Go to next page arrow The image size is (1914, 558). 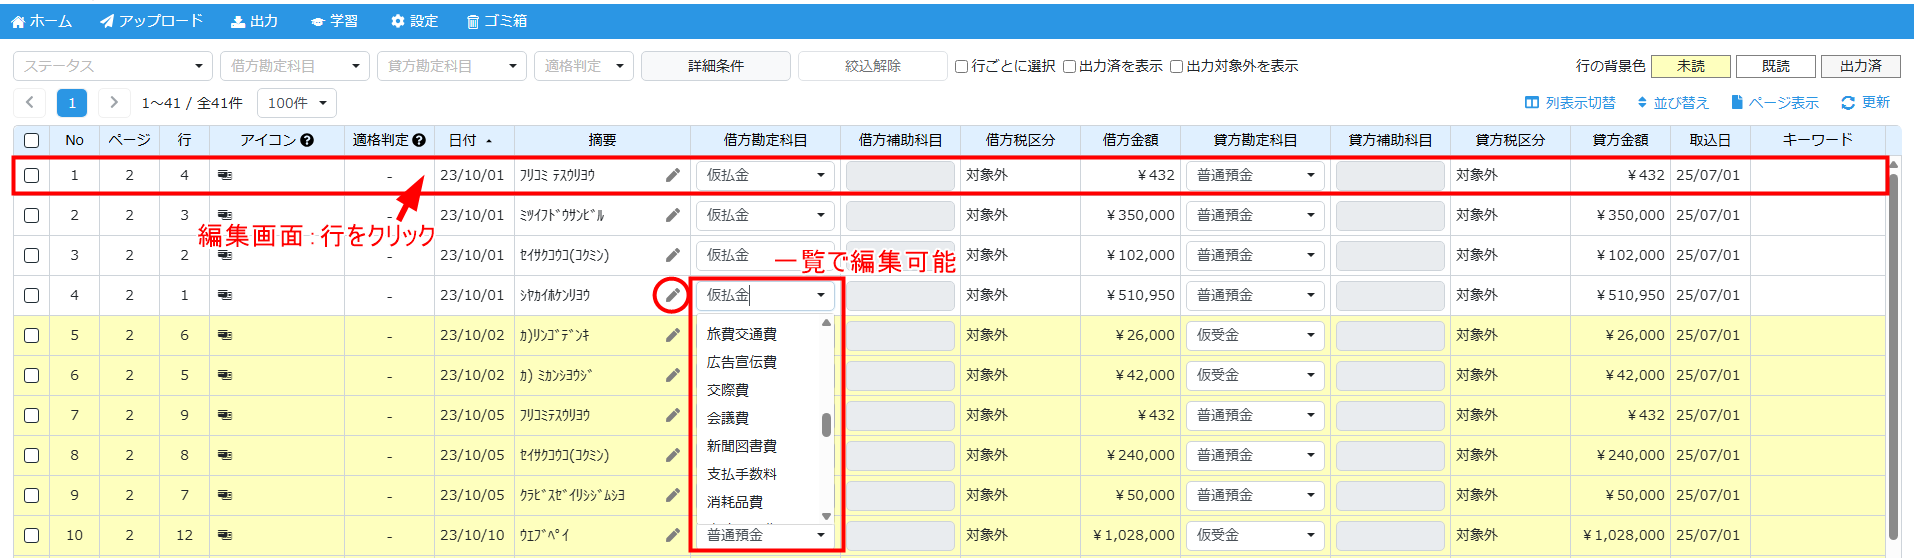[114, 102]
